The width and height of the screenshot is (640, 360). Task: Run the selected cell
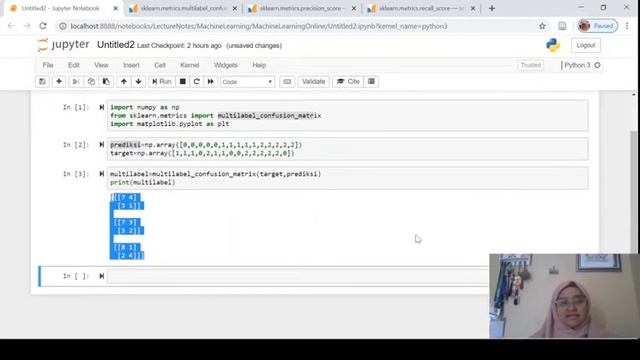pyautogui.click(x=162, y=82)
